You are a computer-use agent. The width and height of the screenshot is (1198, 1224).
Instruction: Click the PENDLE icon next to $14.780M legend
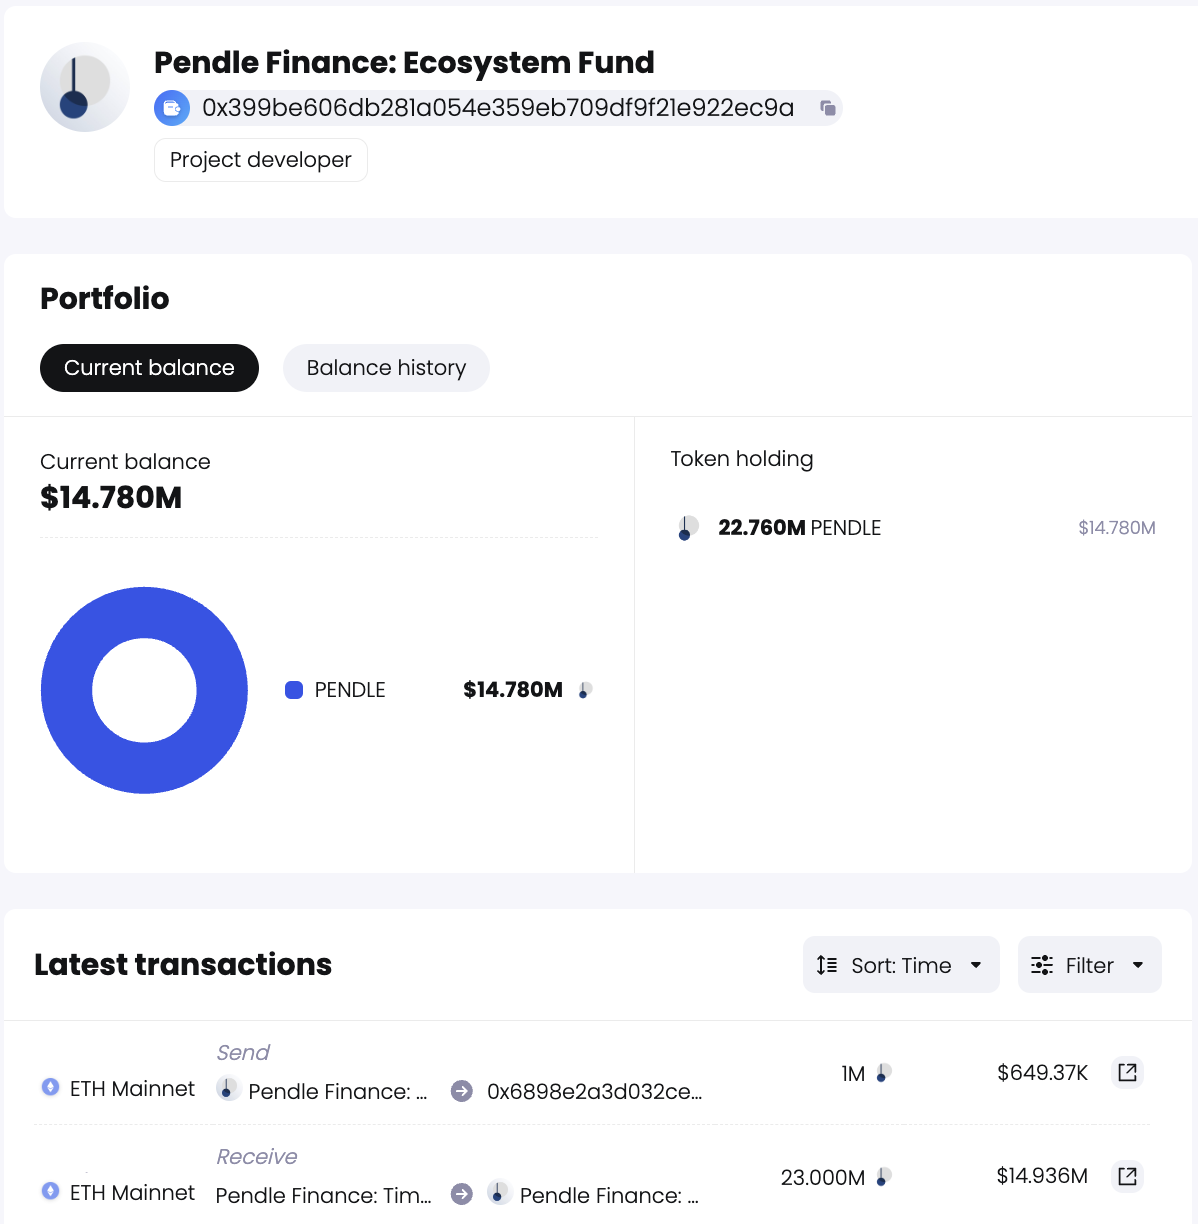tap(583, 690)
